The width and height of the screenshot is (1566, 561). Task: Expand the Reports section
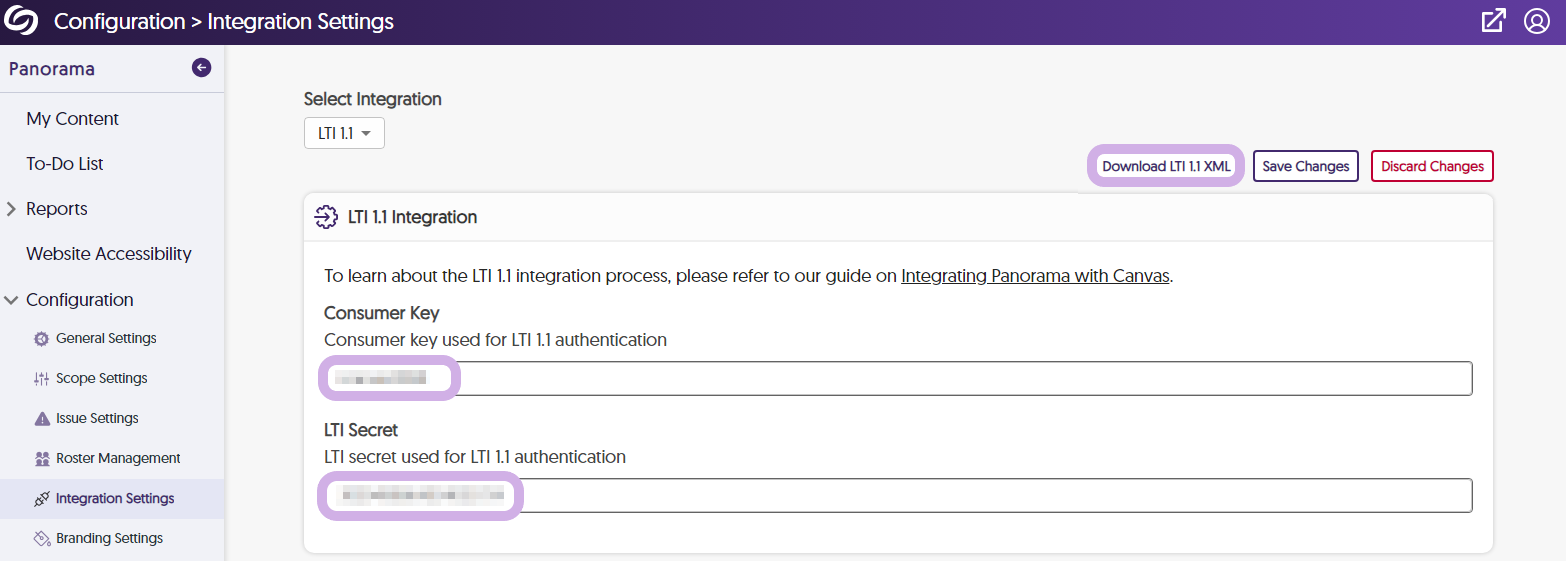click(x=12, y=209)
